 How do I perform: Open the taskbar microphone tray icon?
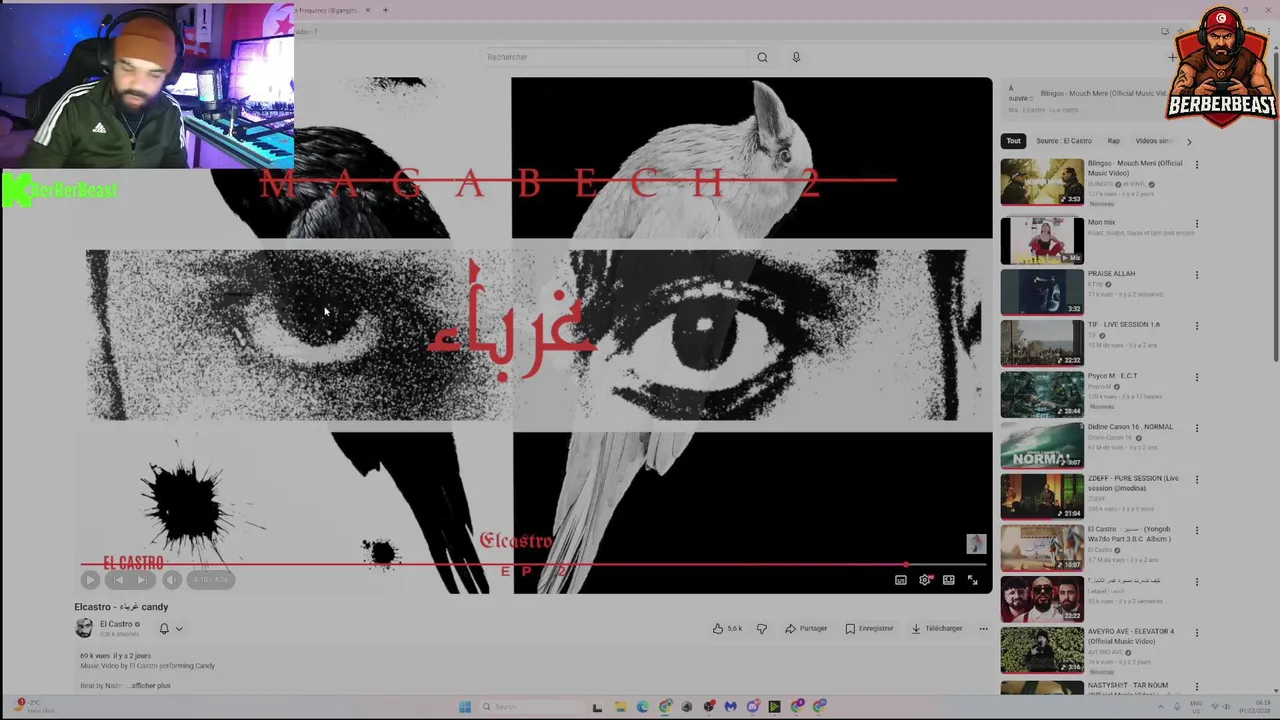tap(1177, 707)
